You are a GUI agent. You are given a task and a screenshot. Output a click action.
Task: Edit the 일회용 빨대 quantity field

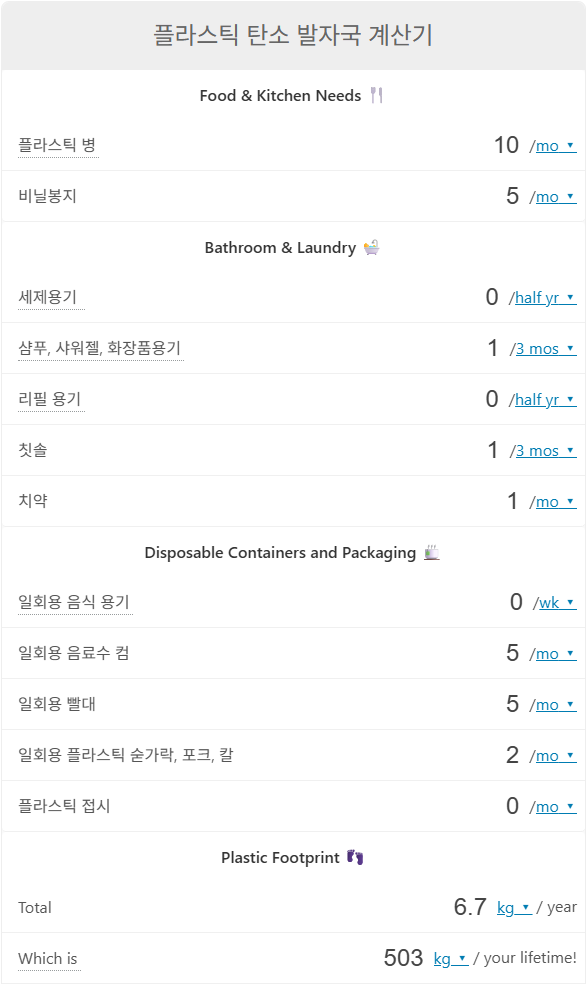(512, 704)
